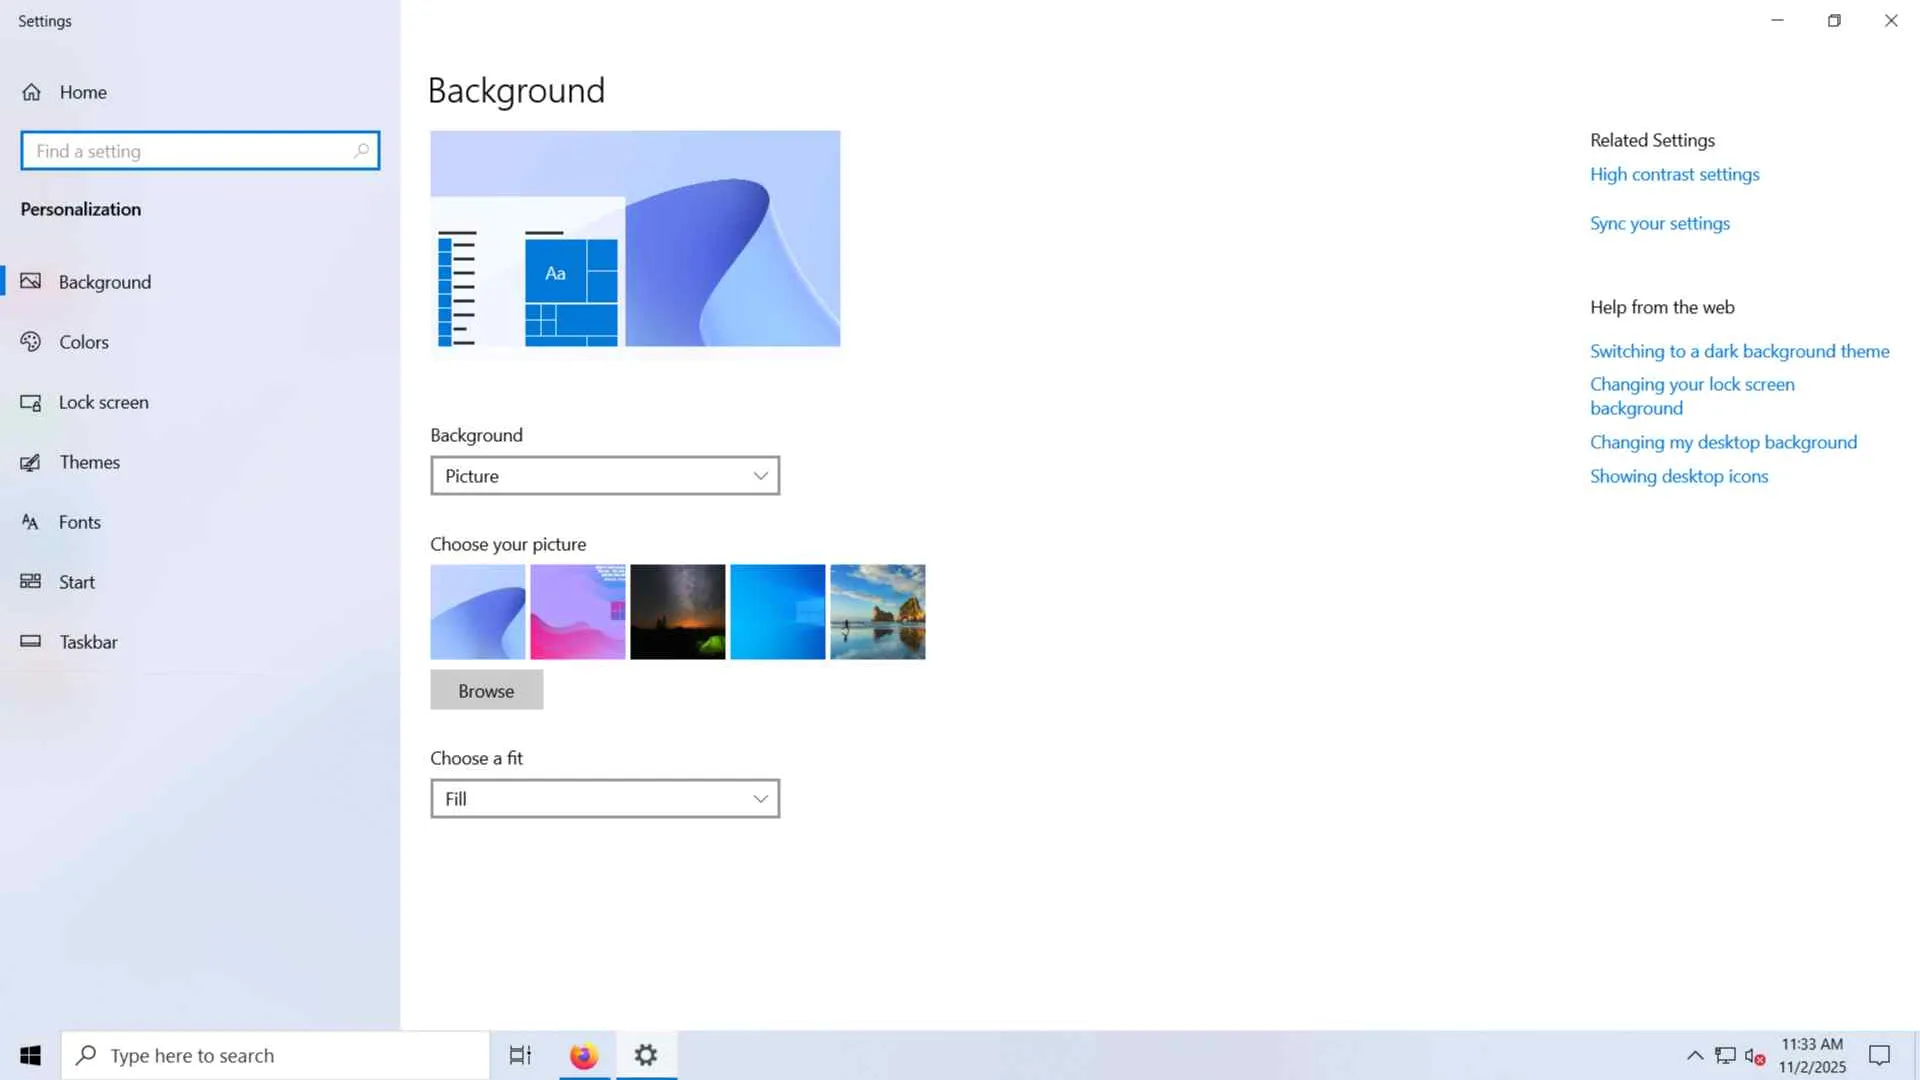Expand the Choose a fit dropdown

(605, 799)
